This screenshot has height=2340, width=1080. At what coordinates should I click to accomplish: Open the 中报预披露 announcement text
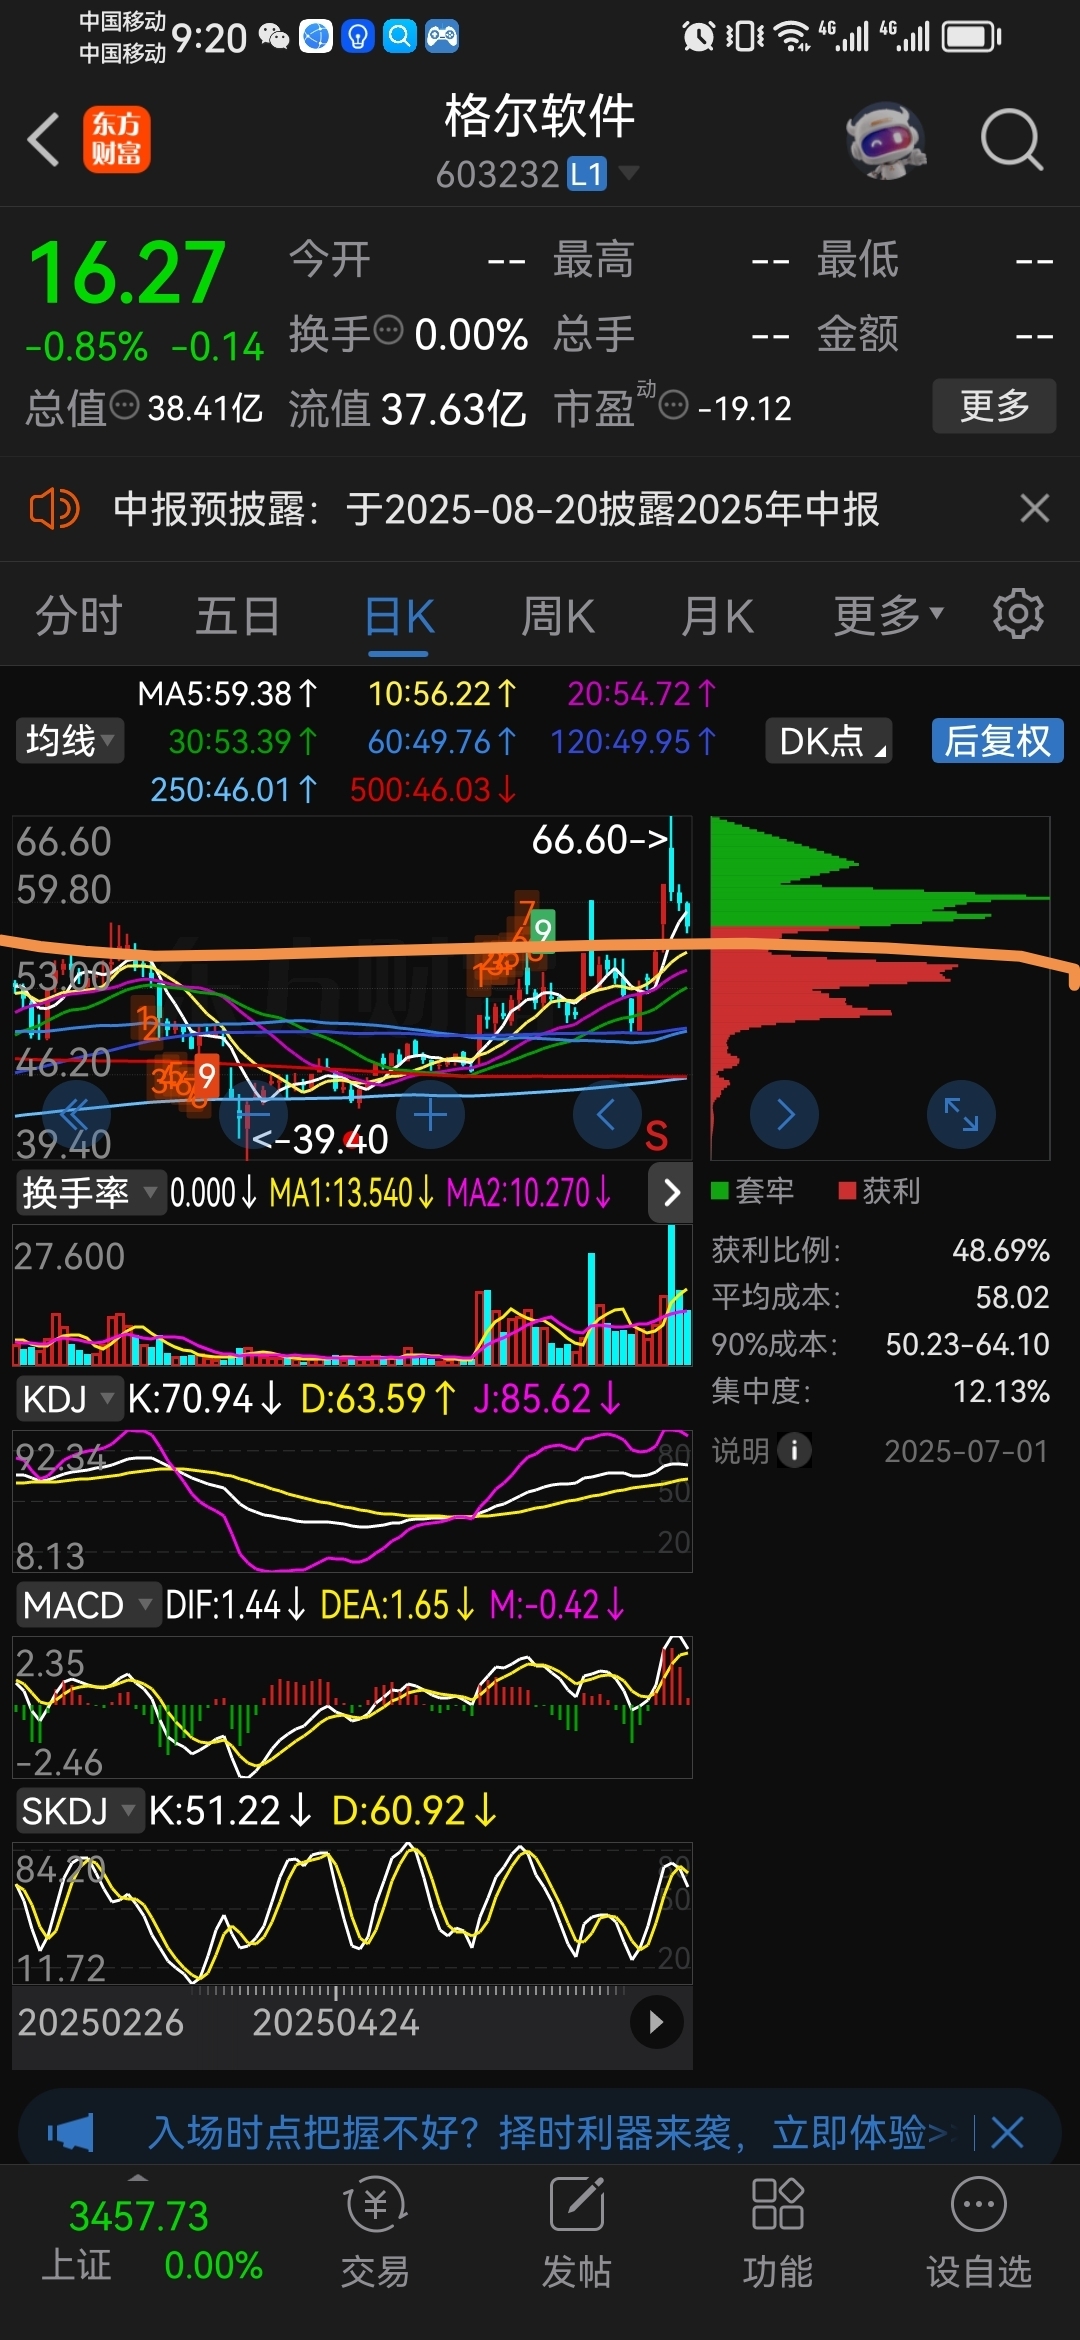(x=496, y=509)
